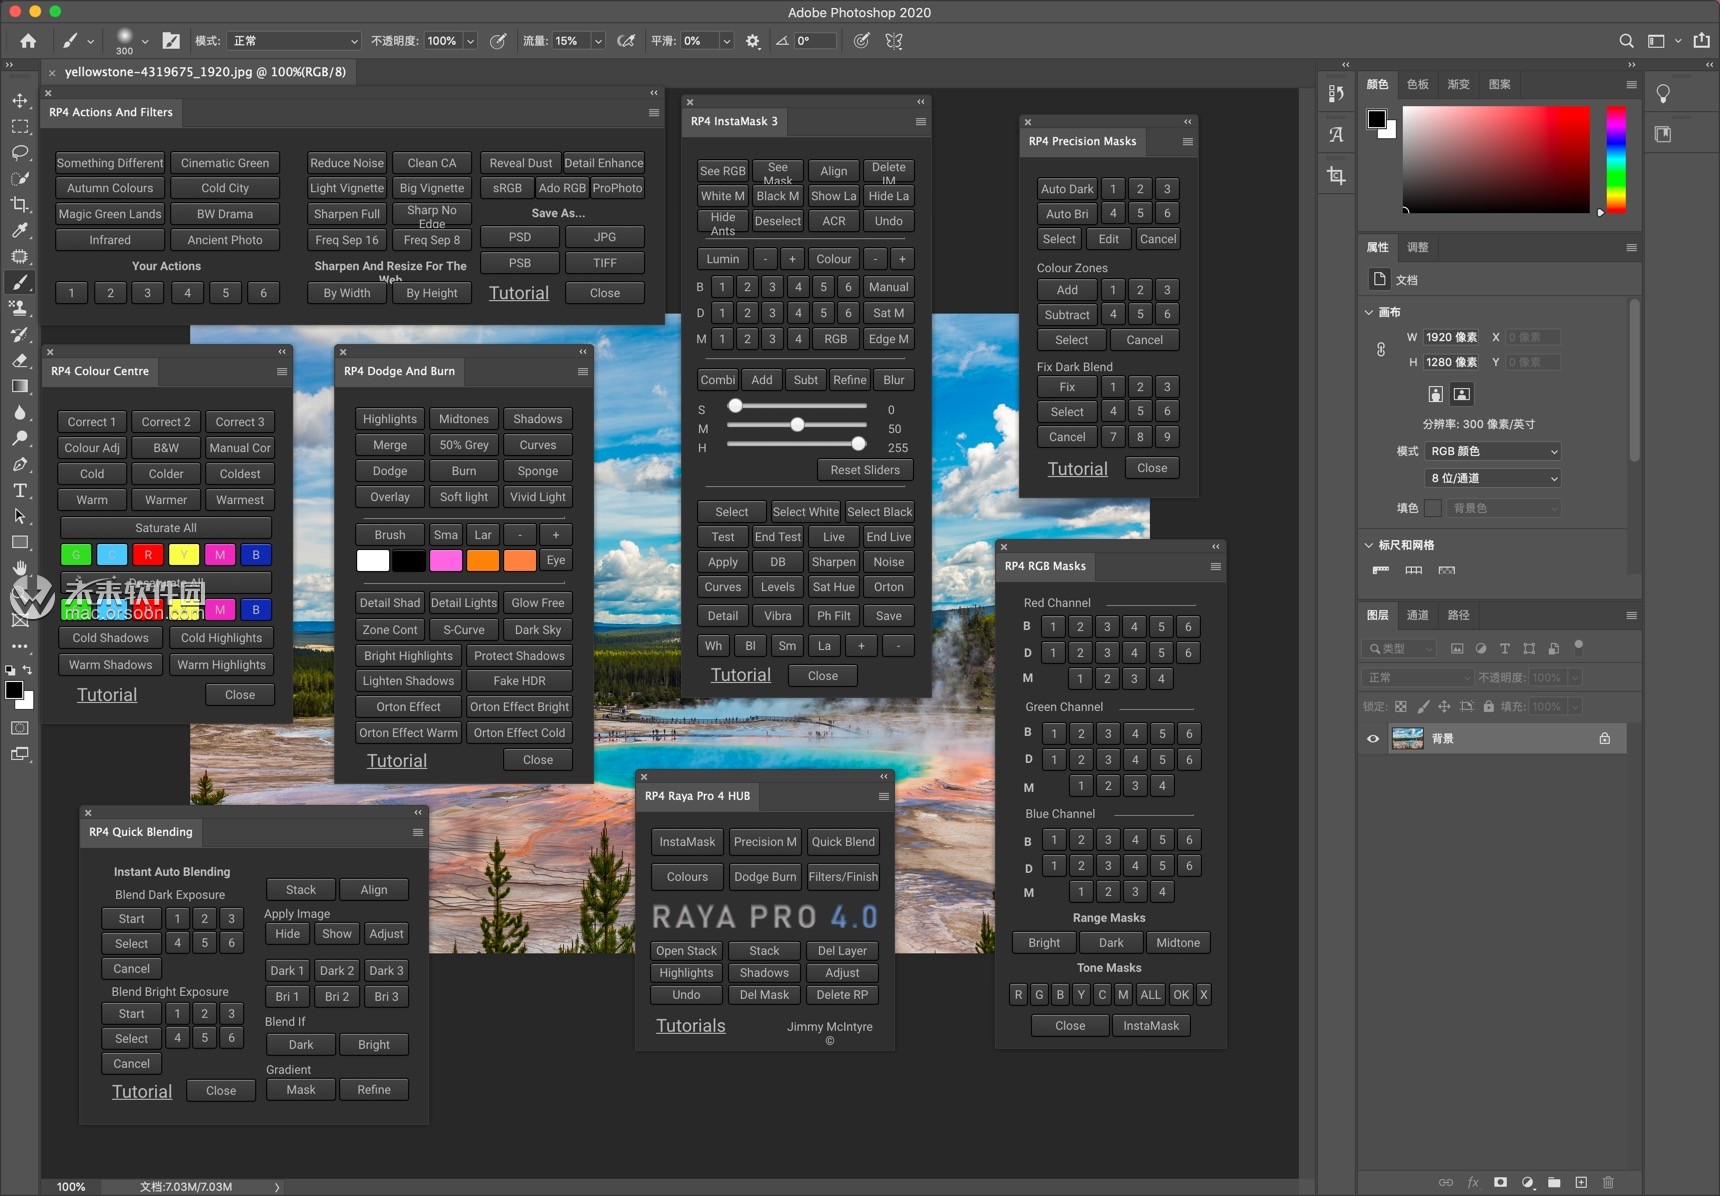Image resolution: width=1720 pixels, height=1196 pixels.
Task: Open the Tutorial link in Dodge And Burn panel
Action: (397, 761)
